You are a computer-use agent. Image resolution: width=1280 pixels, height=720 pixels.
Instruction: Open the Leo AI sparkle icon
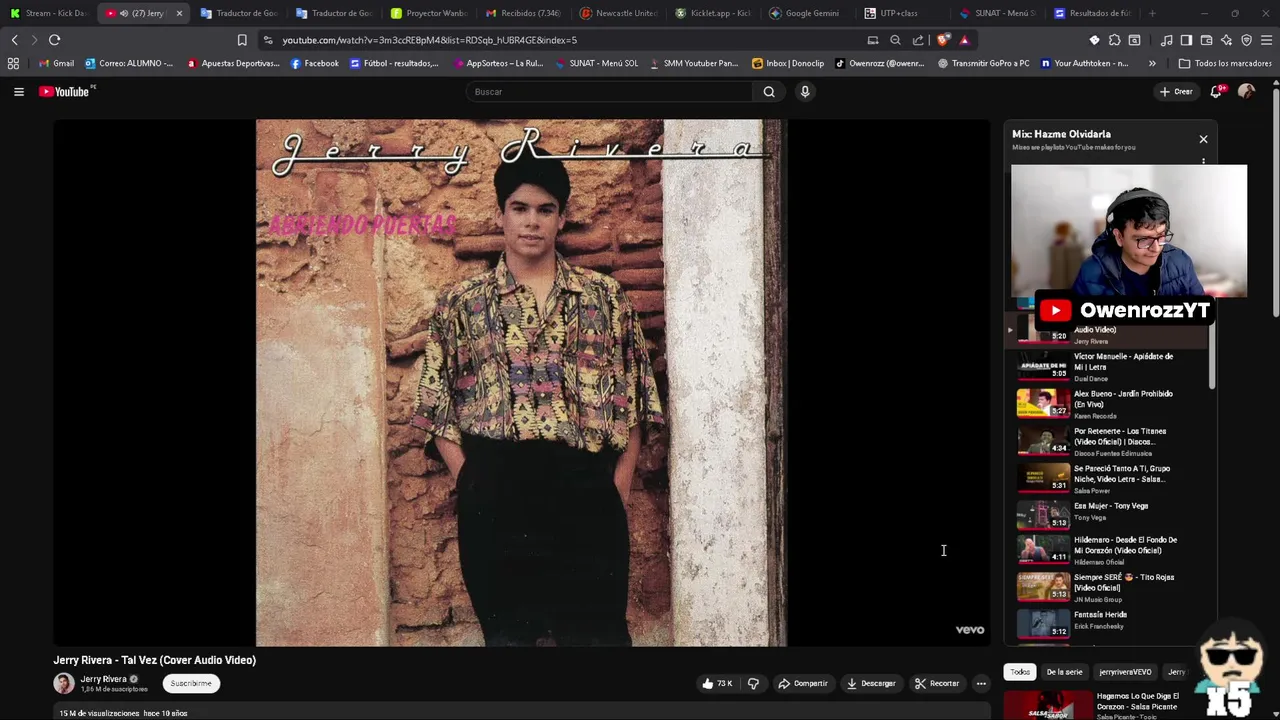pos(1226,40)
